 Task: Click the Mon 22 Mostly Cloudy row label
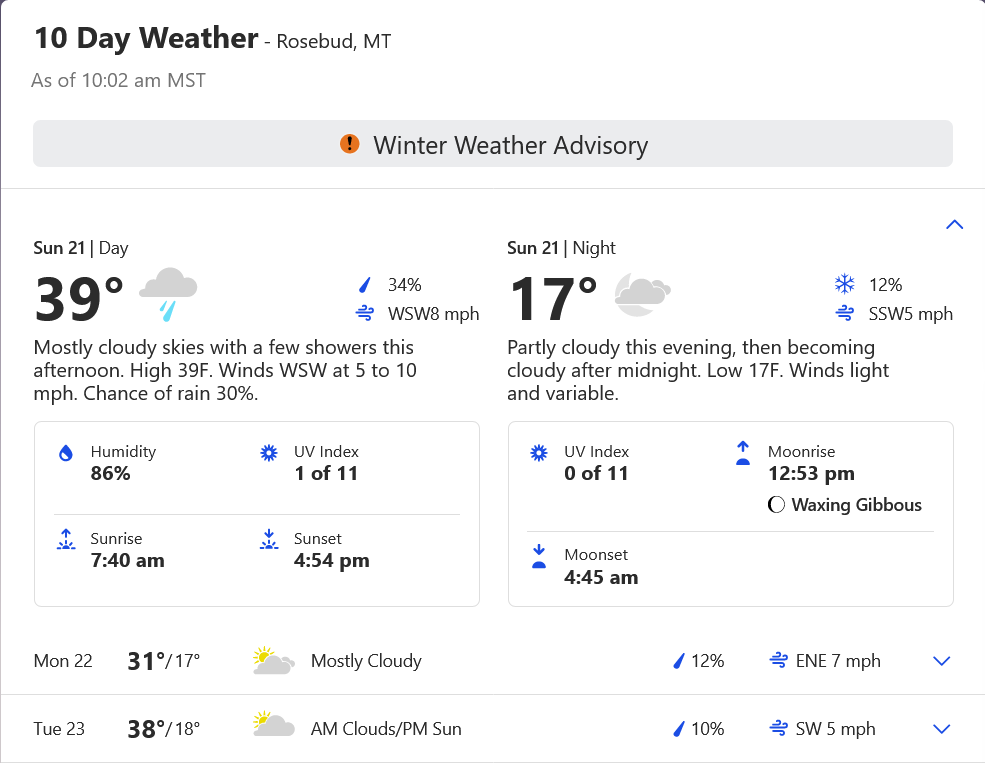[366, 661]
